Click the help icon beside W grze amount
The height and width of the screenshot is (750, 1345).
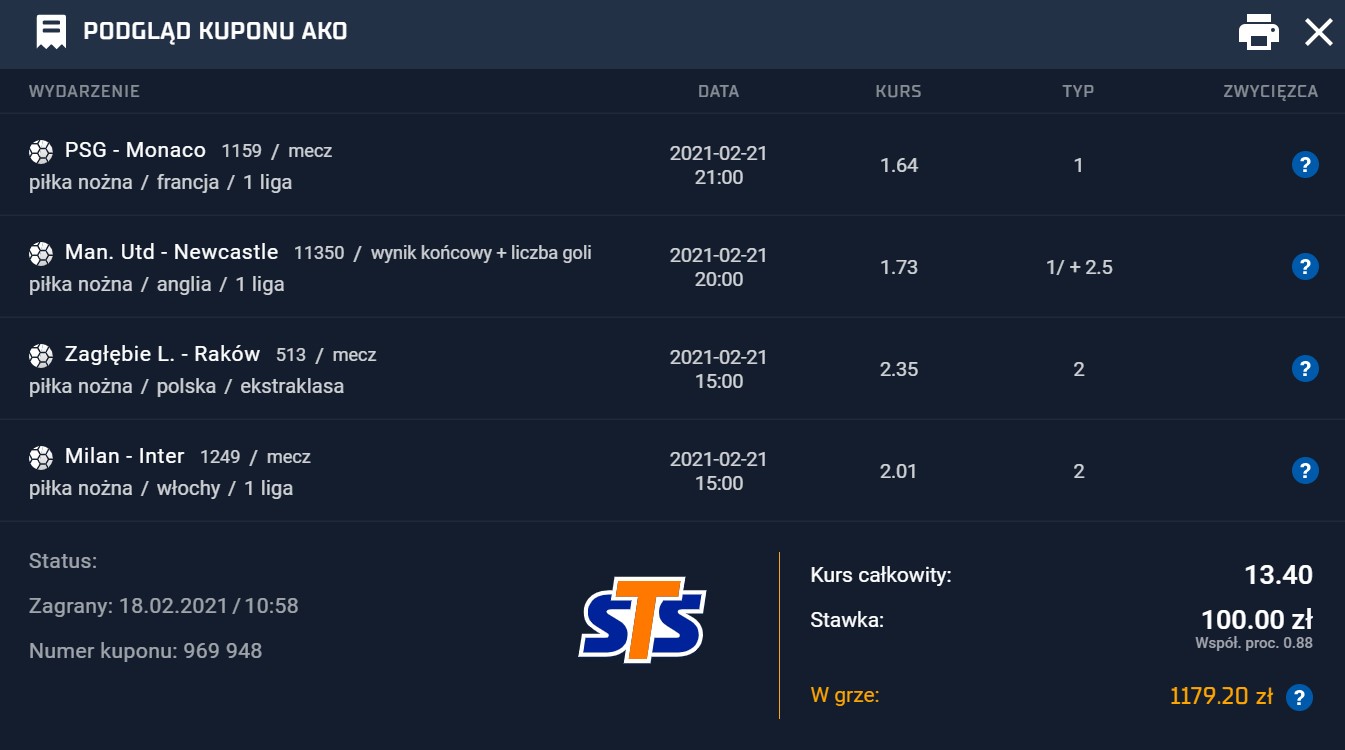coord(1299,697)
